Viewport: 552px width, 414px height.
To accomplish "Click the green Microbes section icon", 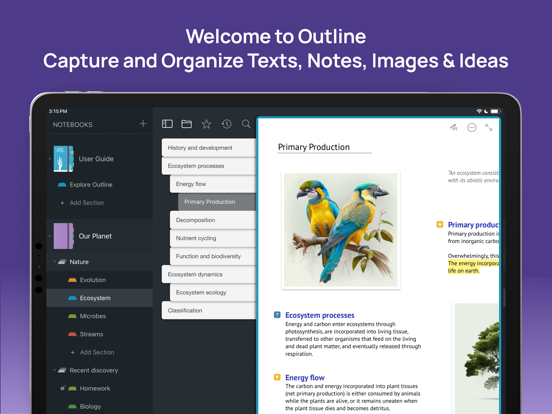I will click(72, 316).
